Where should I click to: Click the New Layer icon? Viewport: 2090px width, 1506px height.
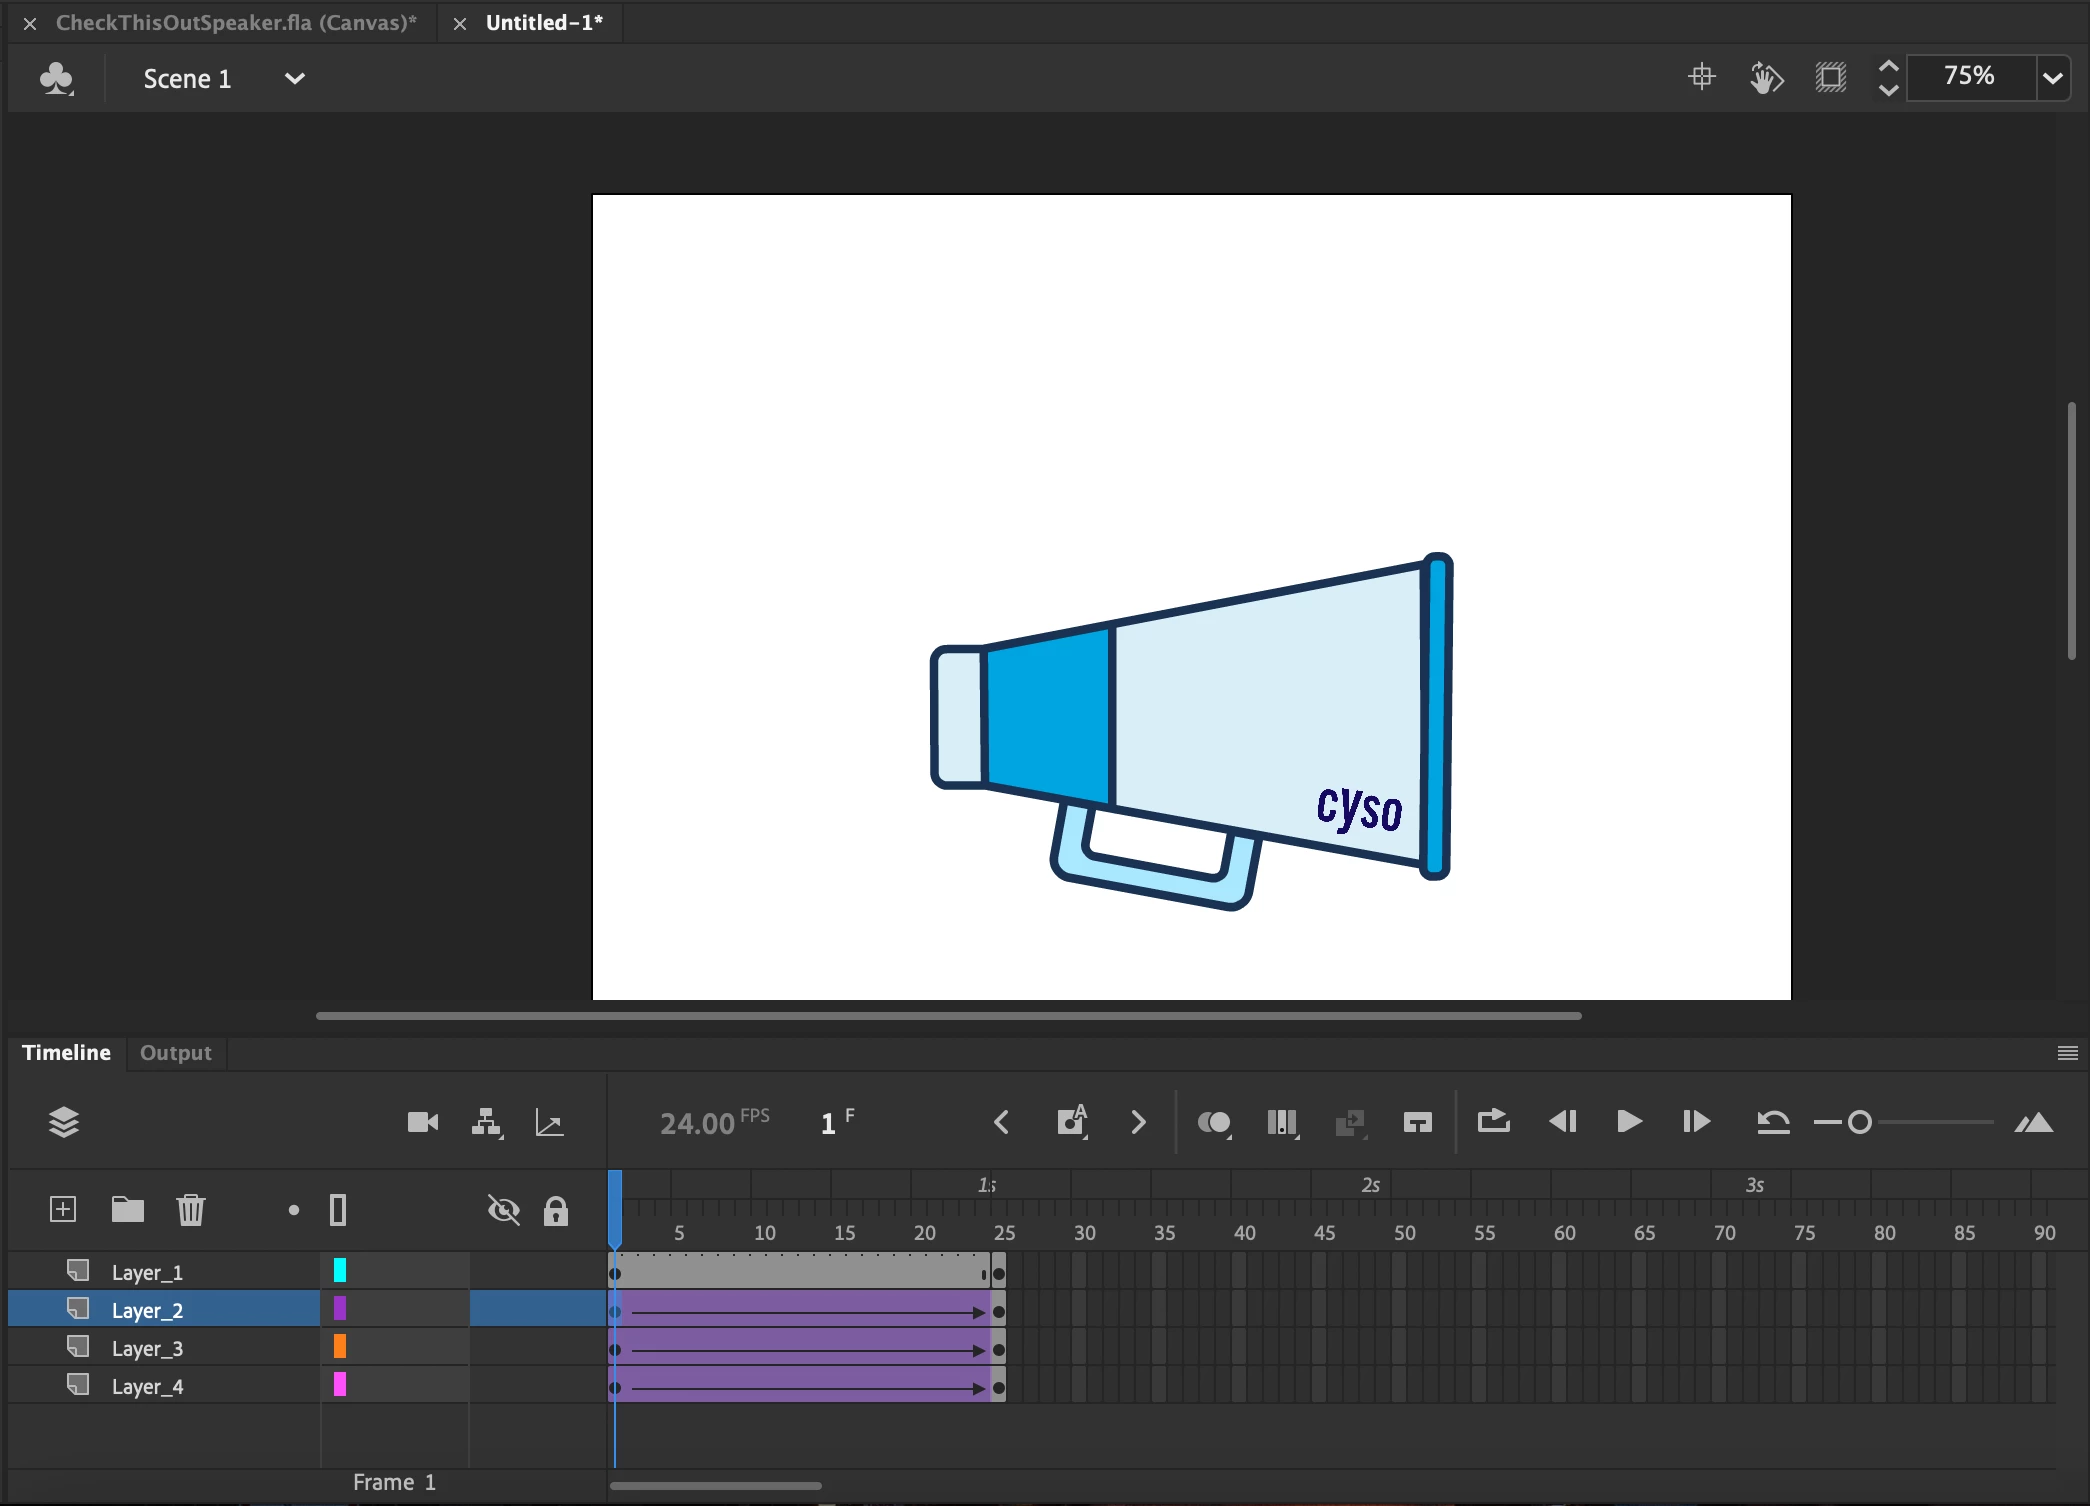click(63, 1210)
